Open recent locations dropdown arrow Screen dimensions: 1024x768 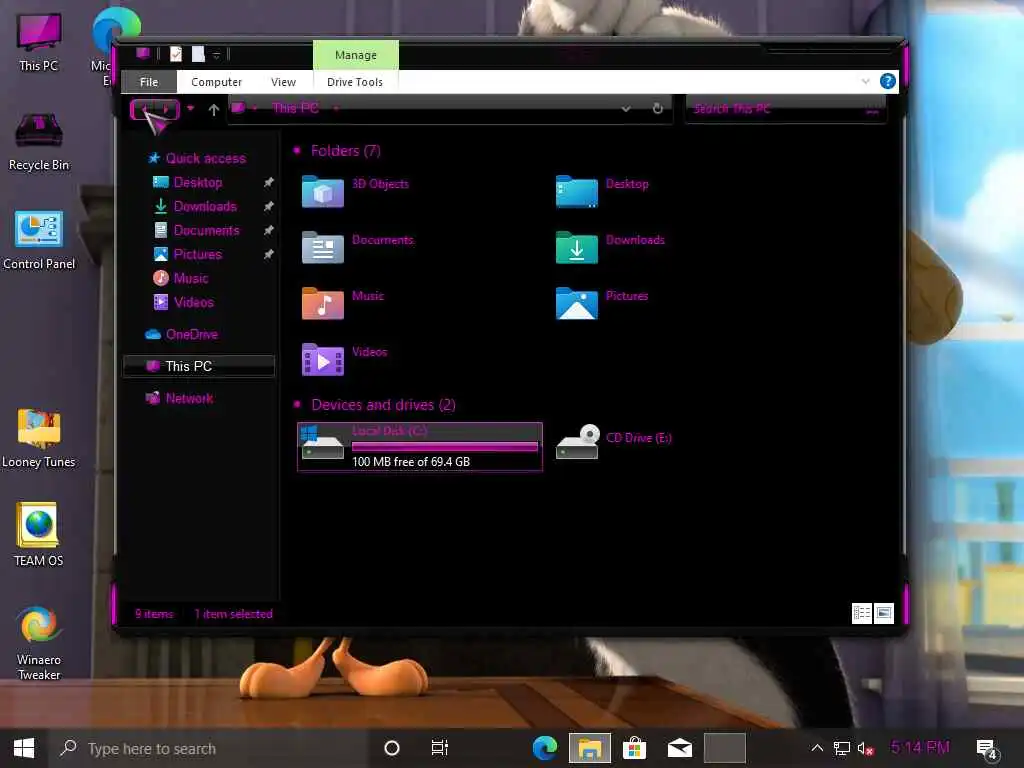point(190,108)
